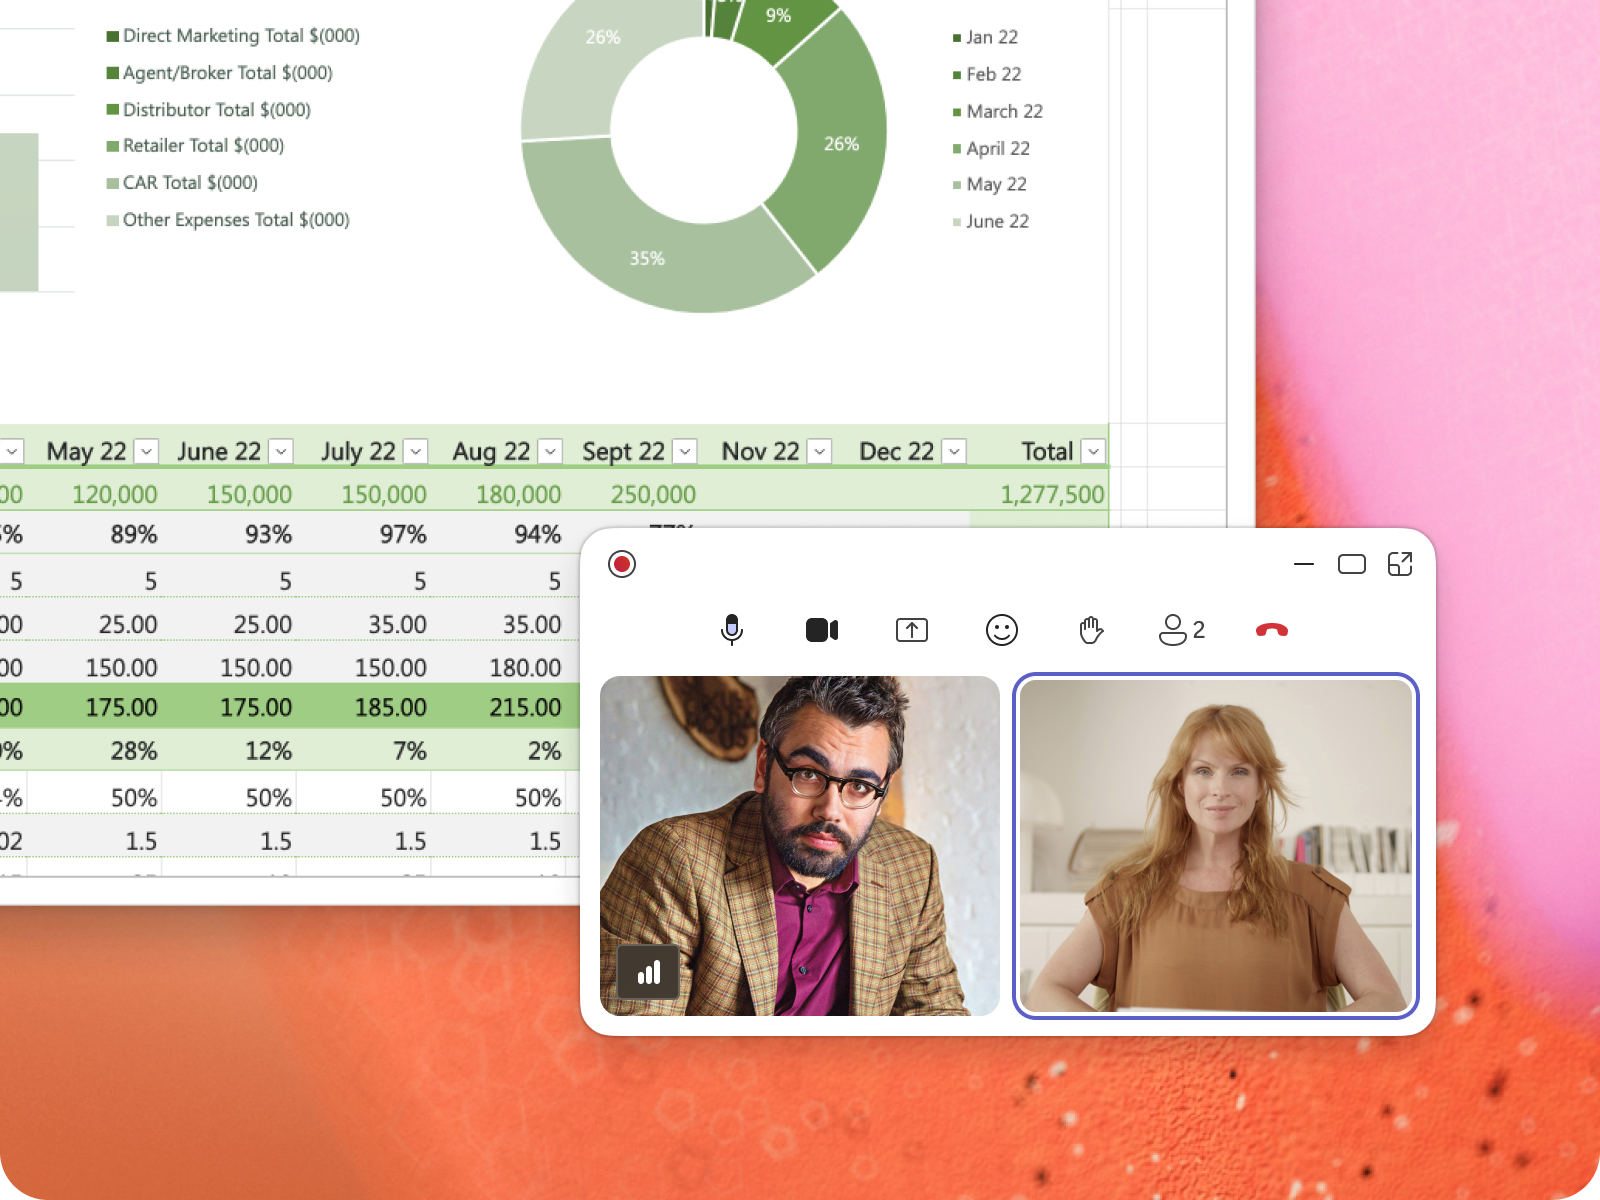Screen dimensions: 1600x1200
Task: Minimize the call window
Action: (x=1304, y=564)
